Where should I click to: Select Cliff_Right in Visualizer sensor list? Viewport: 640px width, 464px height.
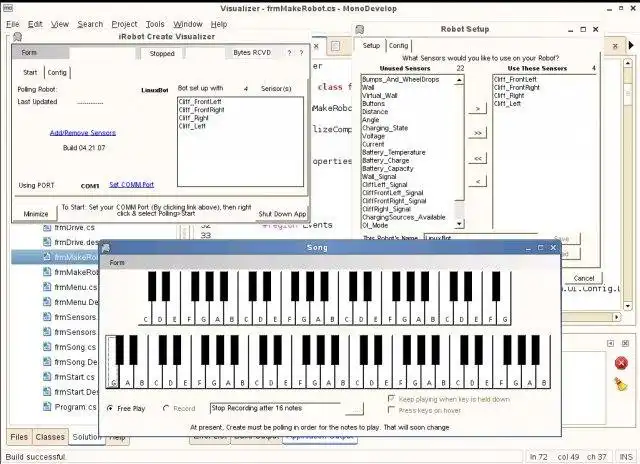coord(193,118)
